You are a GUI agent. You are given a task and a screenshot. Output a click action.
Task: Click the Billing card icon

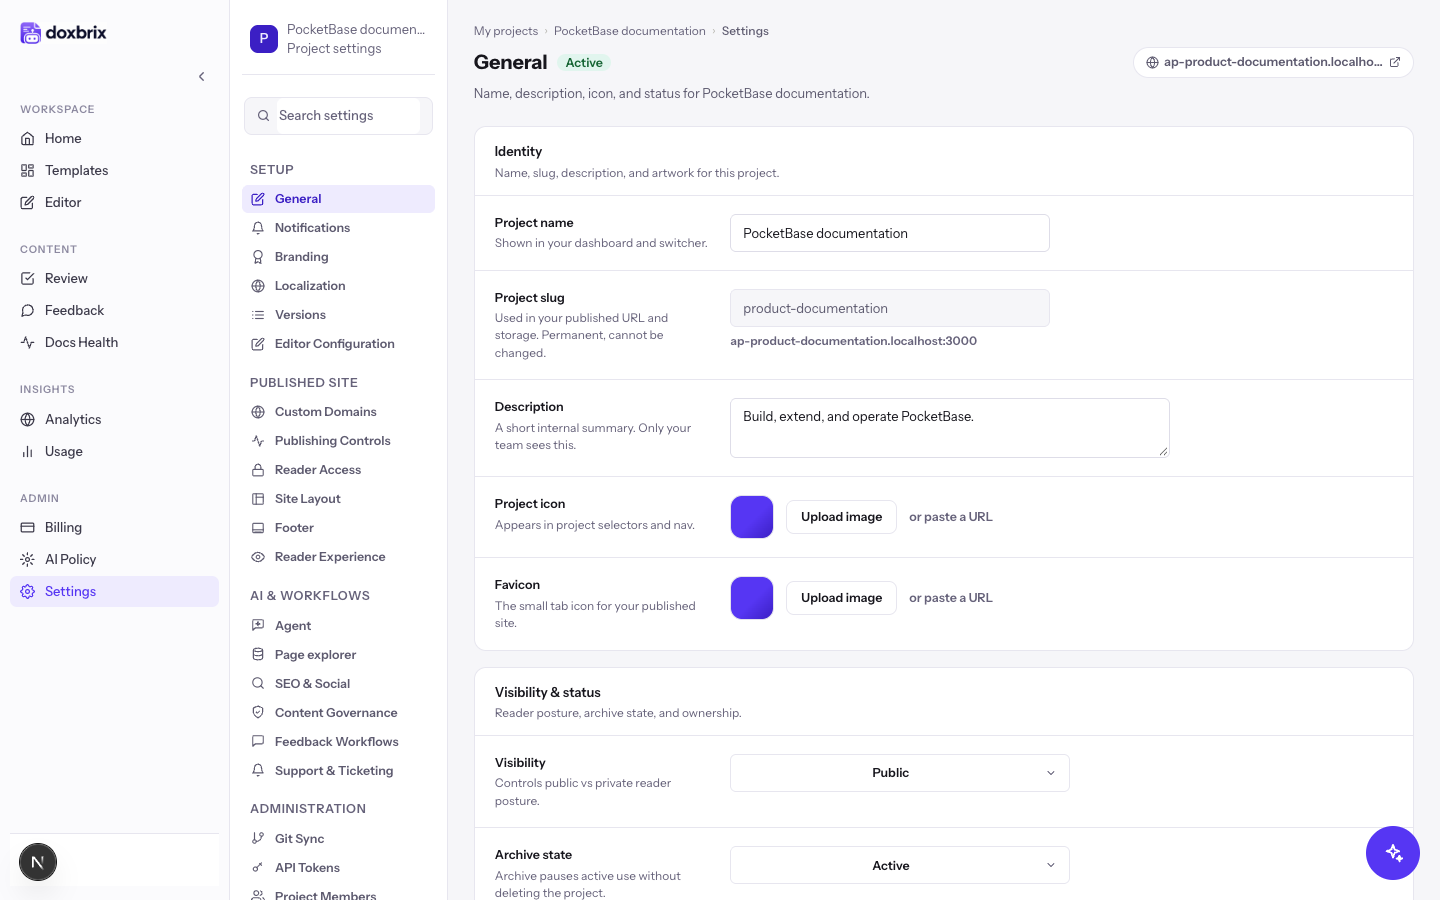28,527
